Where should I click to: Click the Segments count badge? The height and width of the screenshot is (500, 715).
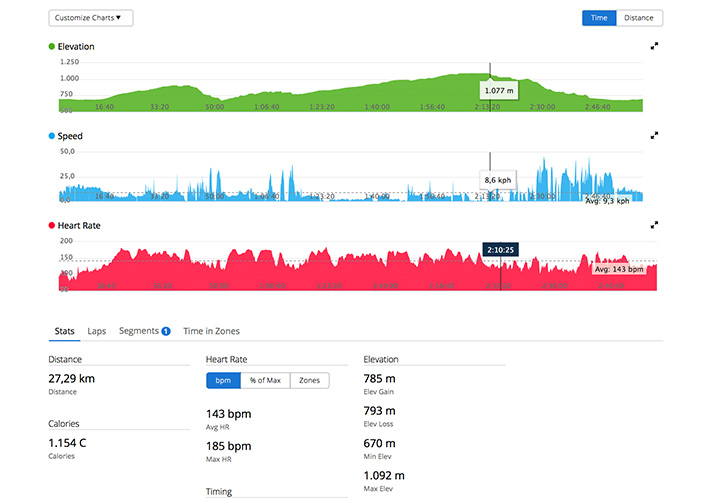coord(166,331)
